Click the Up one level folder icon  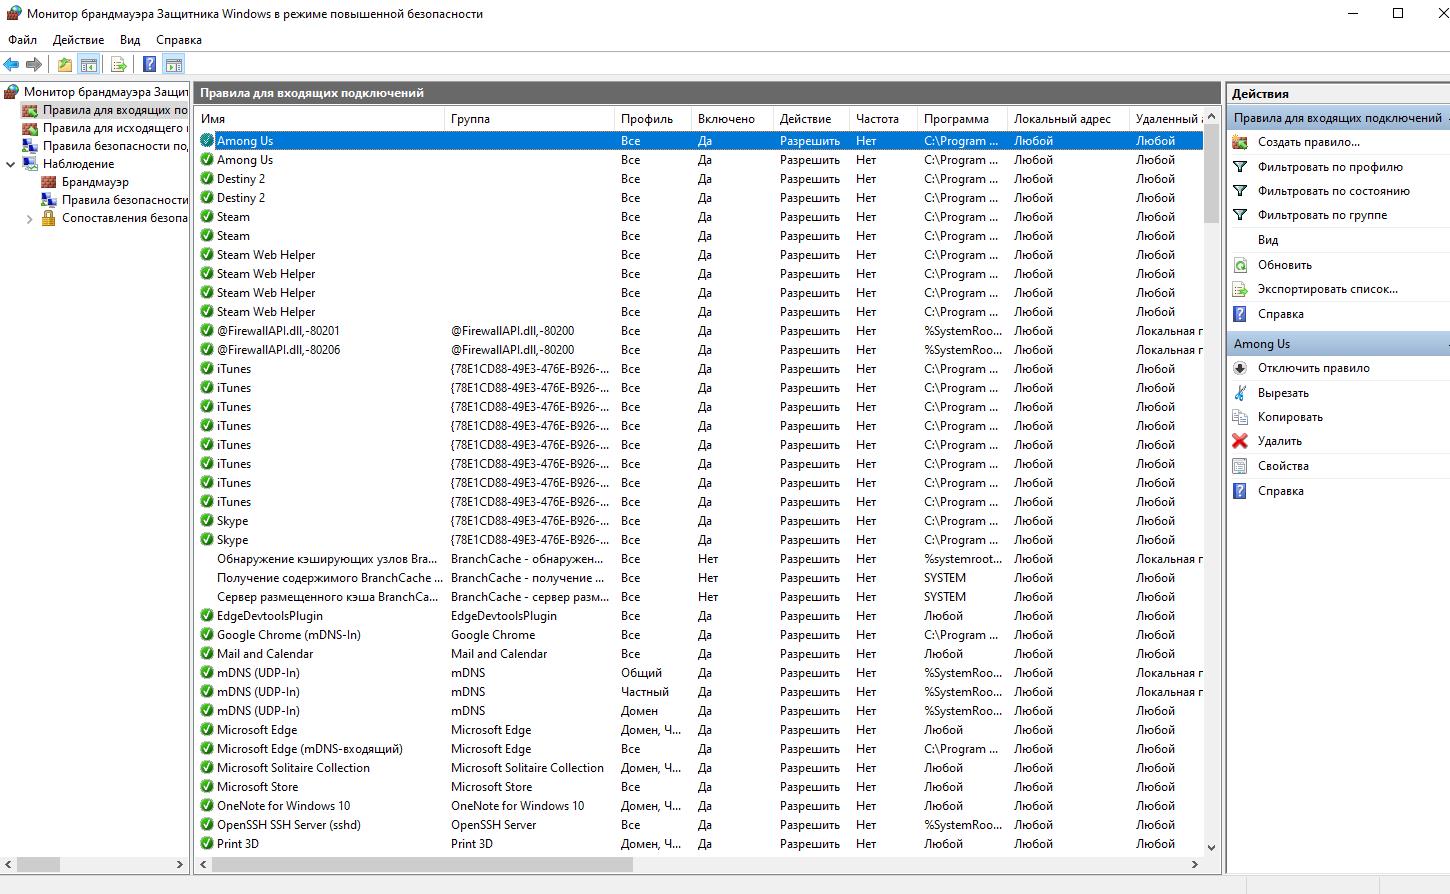pyautogui.click(x=65, y=65)
